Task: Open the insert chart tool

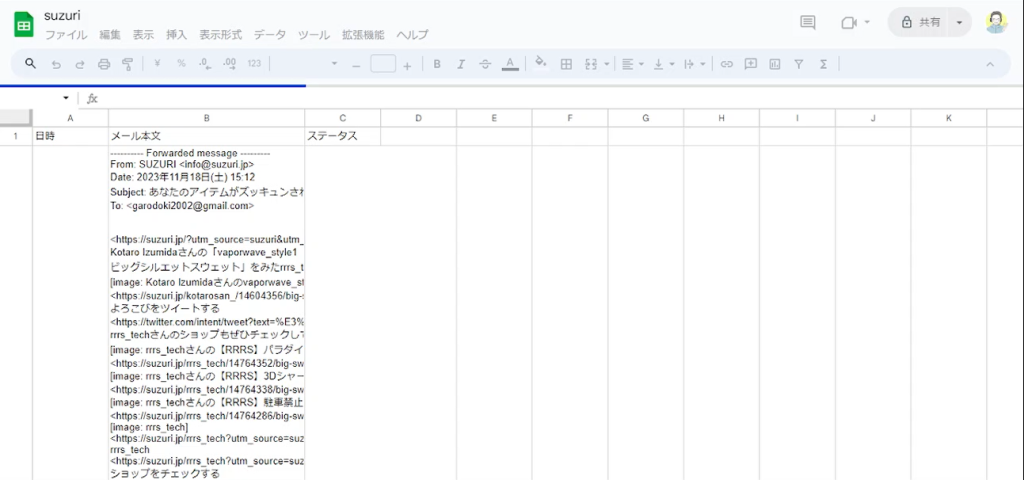Action: pos(775,64)
